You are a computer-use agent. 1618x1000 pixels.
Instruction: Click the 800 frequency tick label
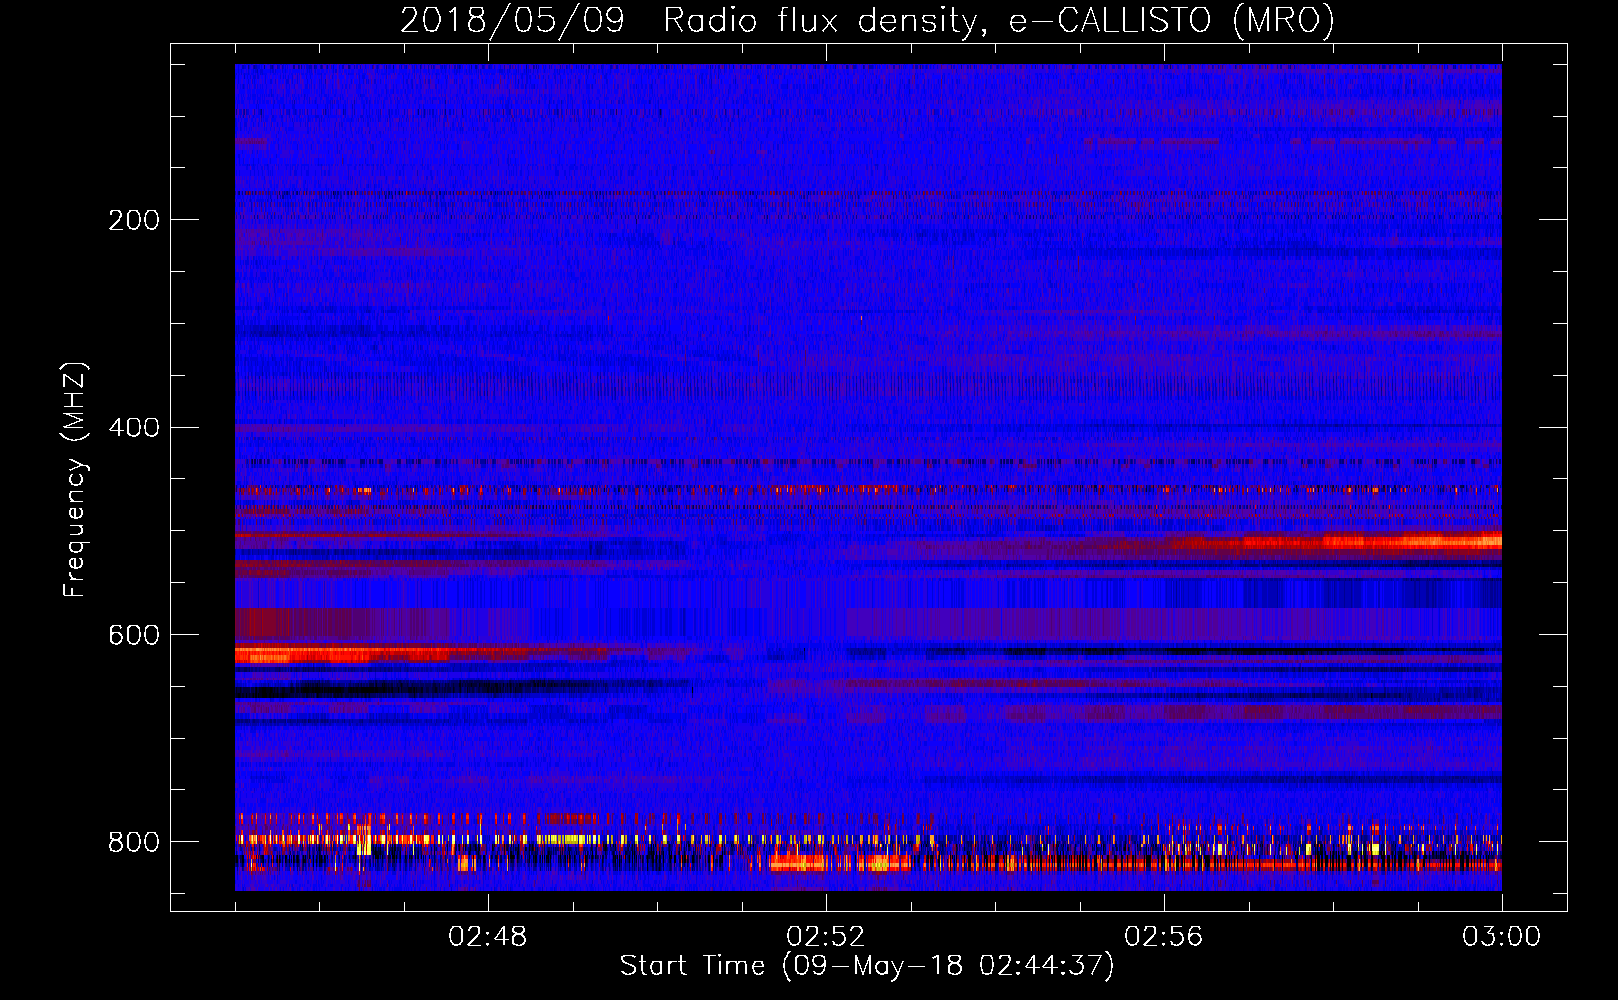coord(134,843)
